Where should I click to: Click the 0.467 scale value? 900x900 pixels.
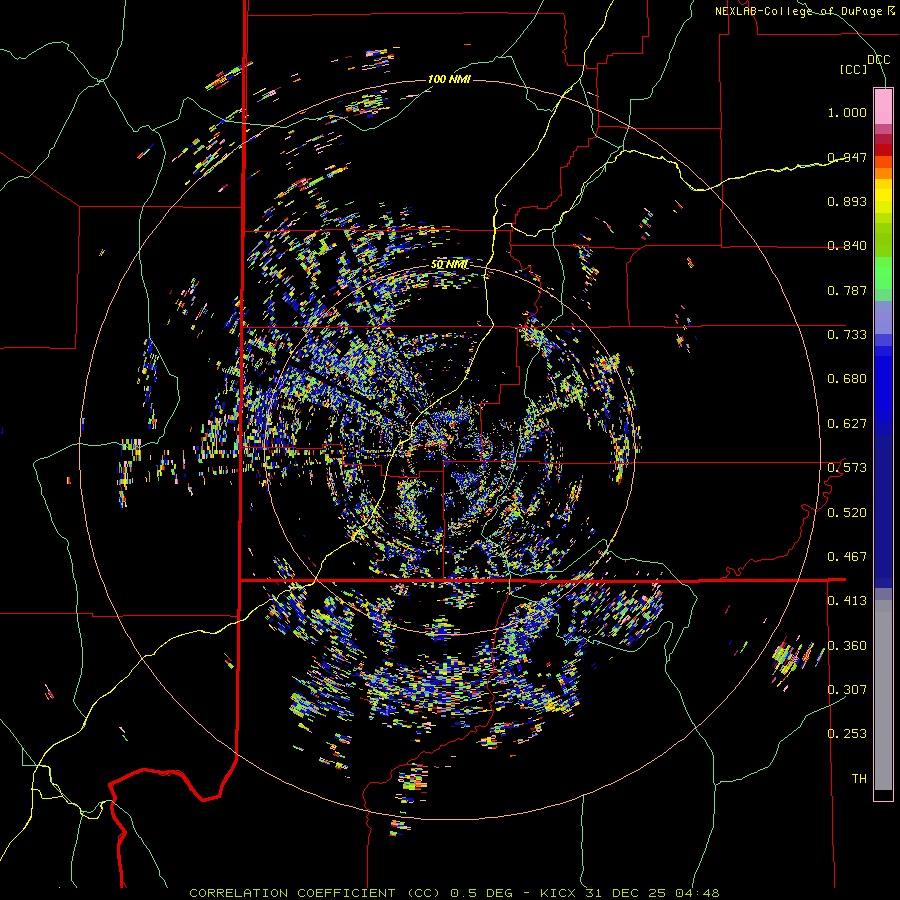(x=847, y=557)
